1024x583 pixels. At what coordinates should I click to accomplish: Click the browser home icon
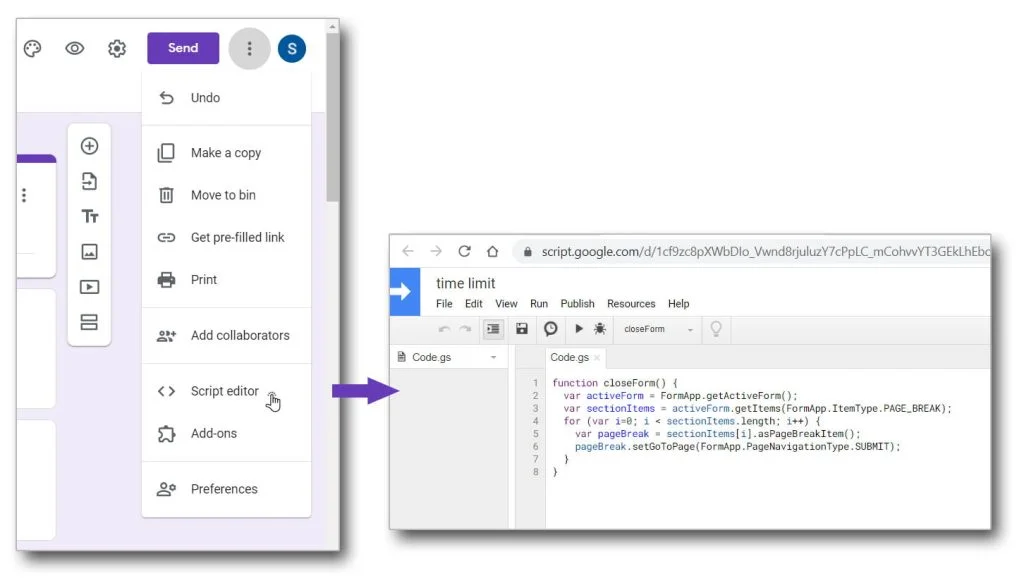492,251
